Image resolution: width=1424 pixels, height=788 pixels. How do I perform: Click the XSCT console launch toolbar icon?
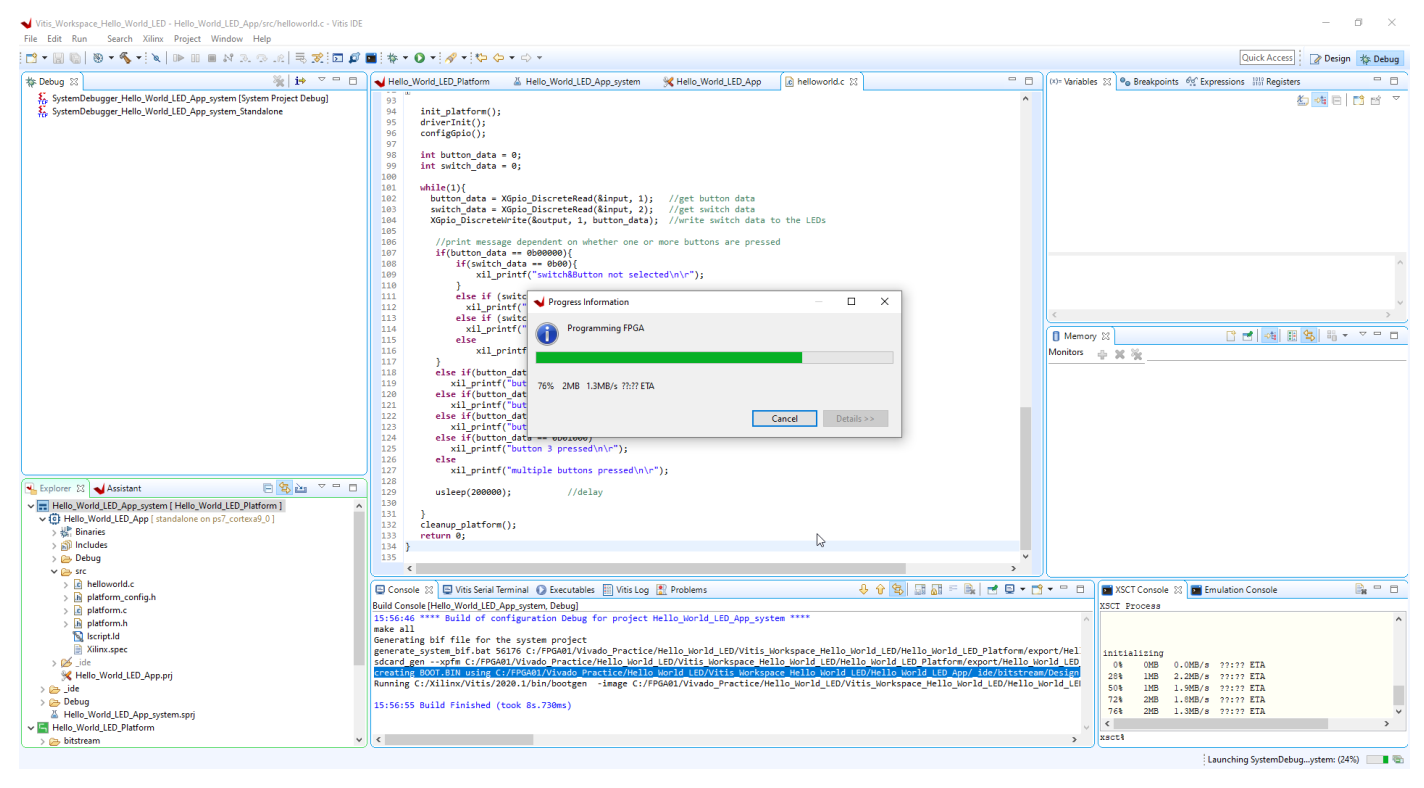[371, 58]
